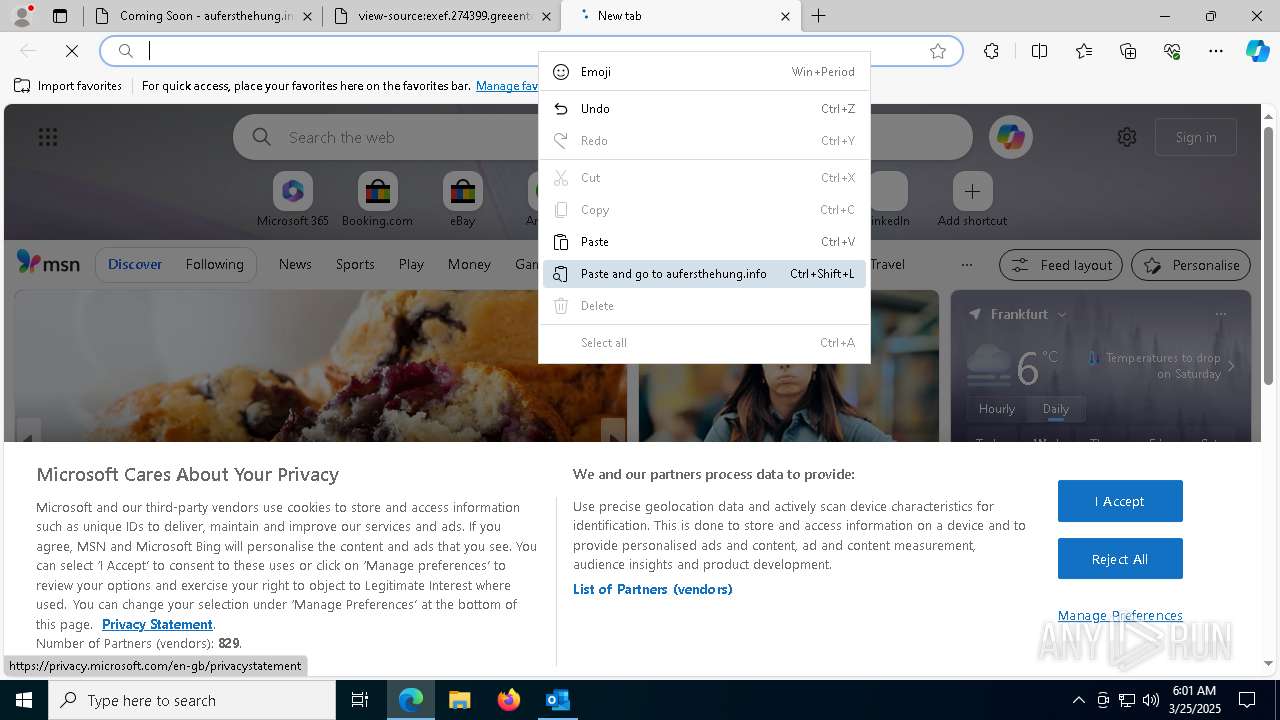The image size is (1280, 720).
Task: Open the Personalise button
Action: coord(1191,265)
